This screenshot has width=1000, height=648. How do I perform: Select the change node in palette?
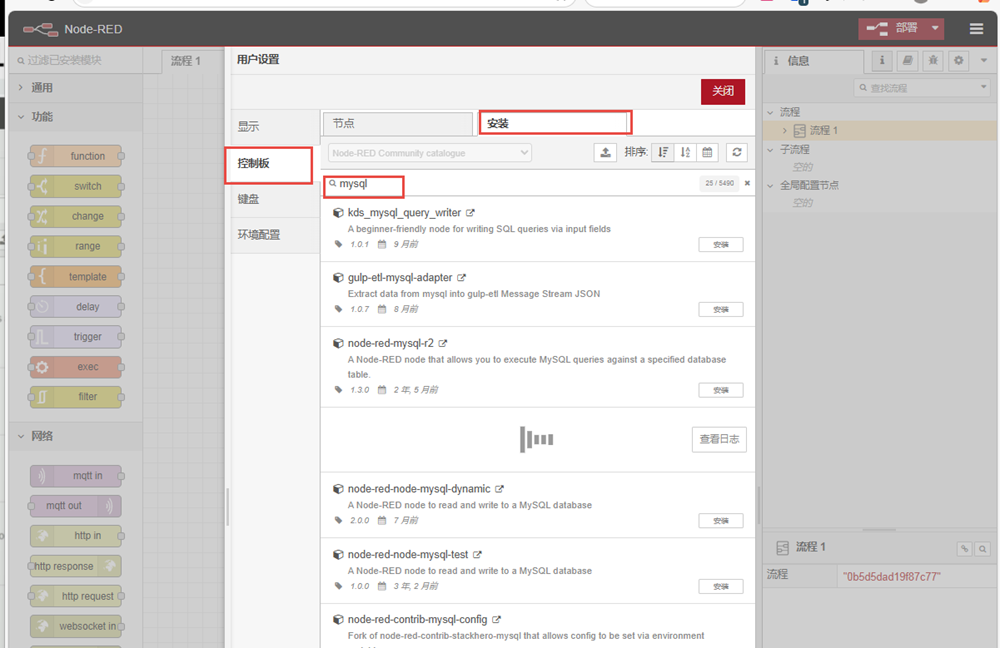click(76, 216)
